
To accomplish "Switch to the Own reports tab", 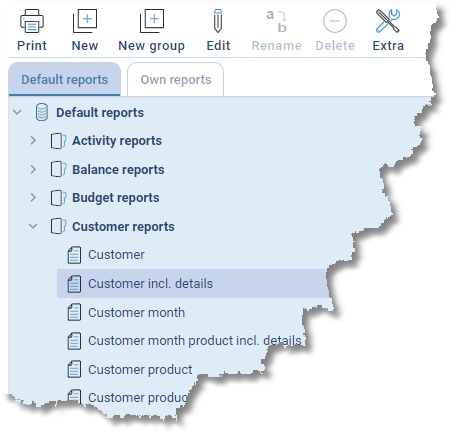I will coord(176,79).
